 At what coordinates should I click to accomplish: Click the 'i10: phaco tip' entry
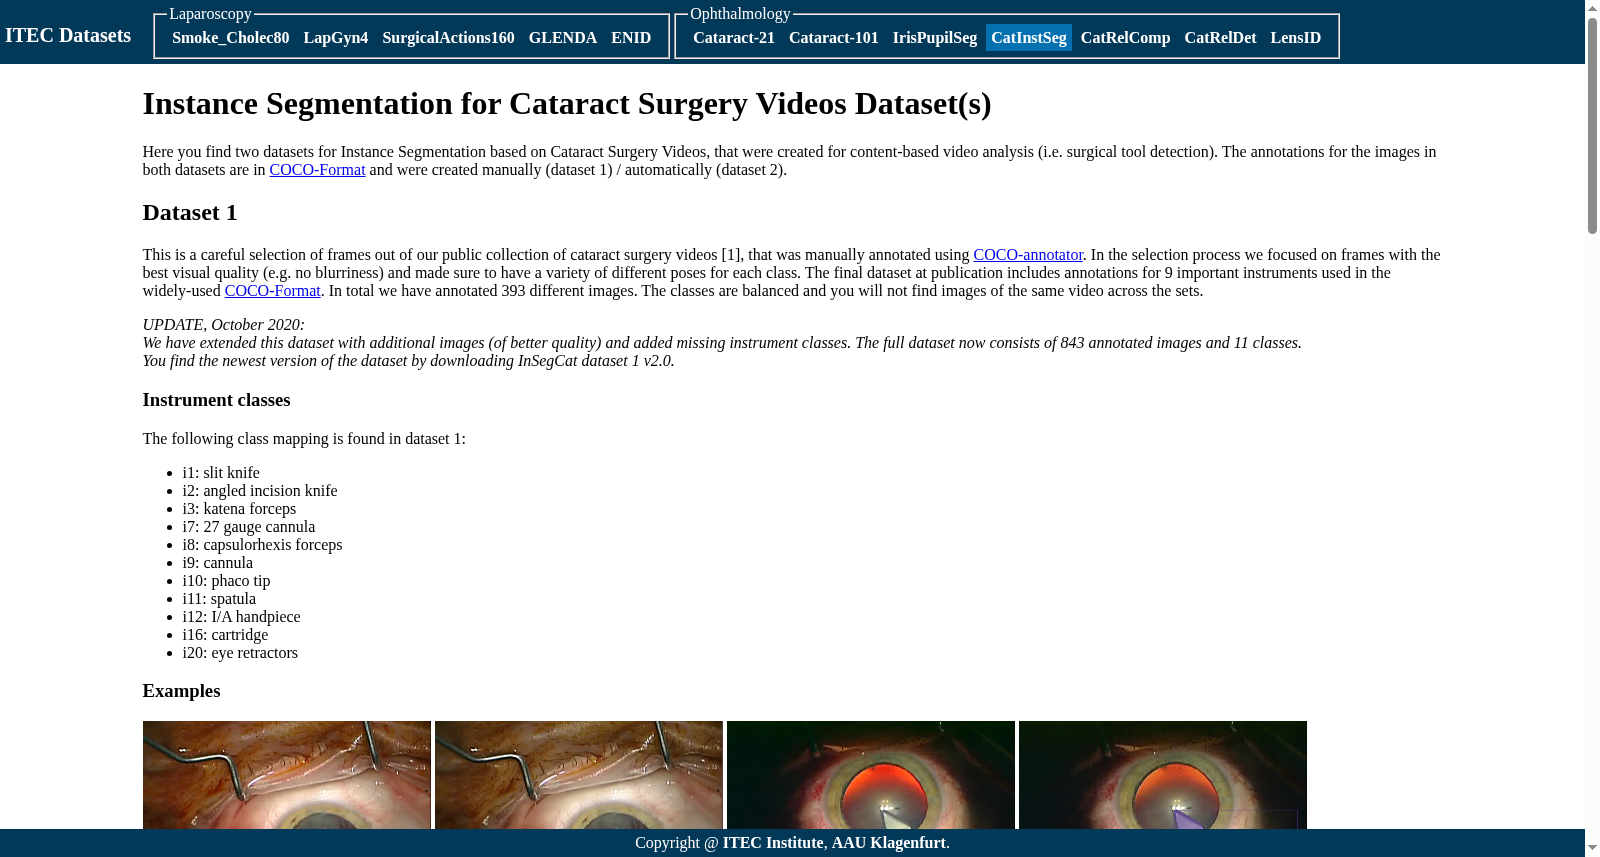[x=226, y=581]
